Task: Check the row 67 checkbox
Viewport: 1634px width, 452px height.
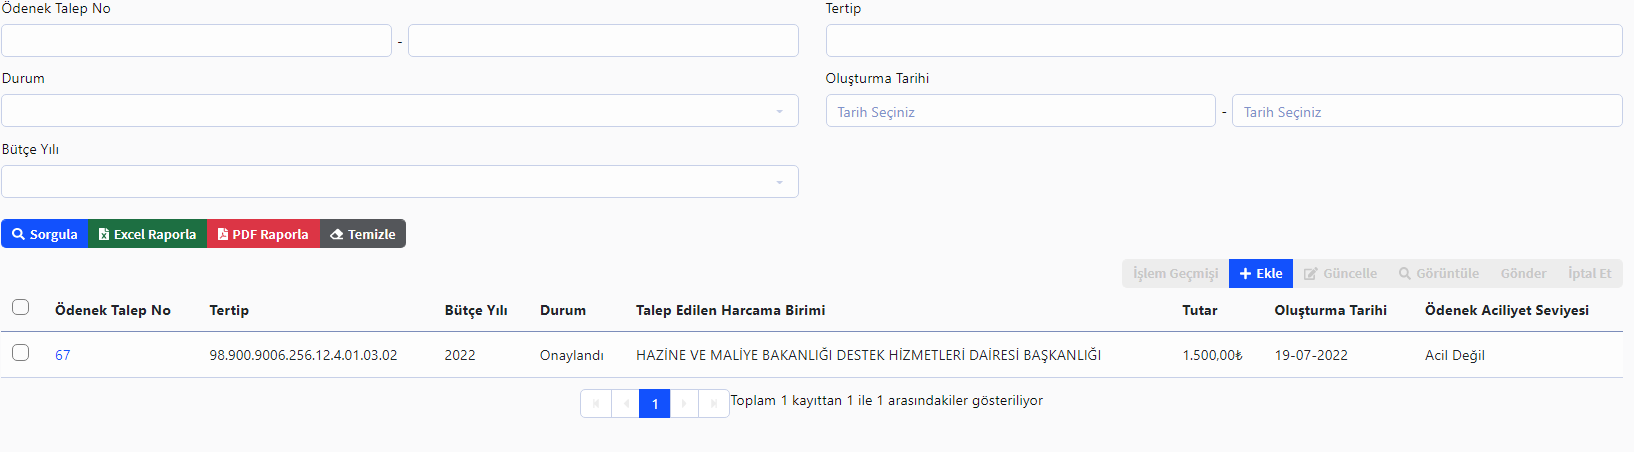Action: [x=20, y=353]
